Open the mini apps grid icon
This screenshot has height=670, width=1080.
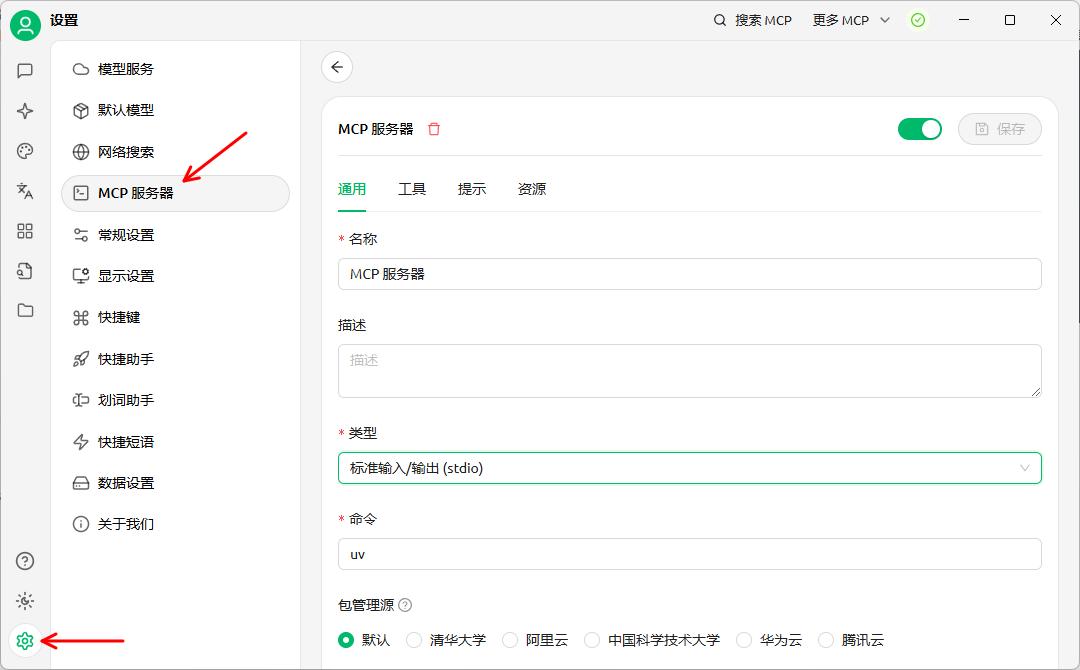pyautogui.click(x=25, y=231)
